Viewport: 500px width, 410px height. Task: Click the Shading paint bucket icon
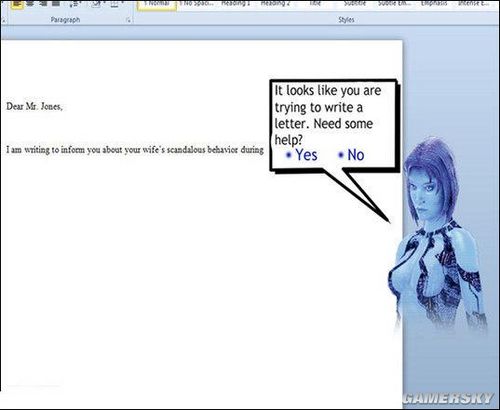[97, 4]
